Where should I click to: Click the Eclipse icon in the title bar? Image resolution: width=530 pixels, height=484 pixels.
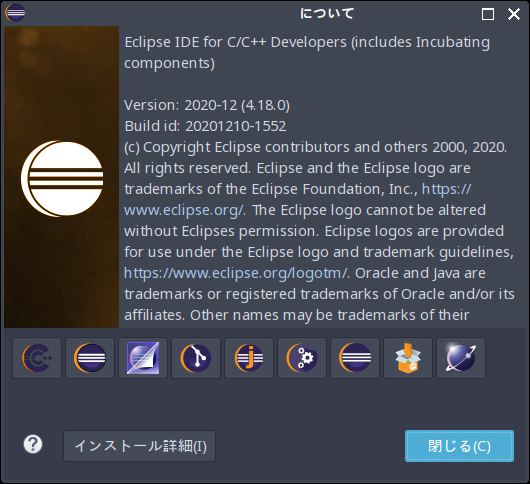click(x=15, y=13)
